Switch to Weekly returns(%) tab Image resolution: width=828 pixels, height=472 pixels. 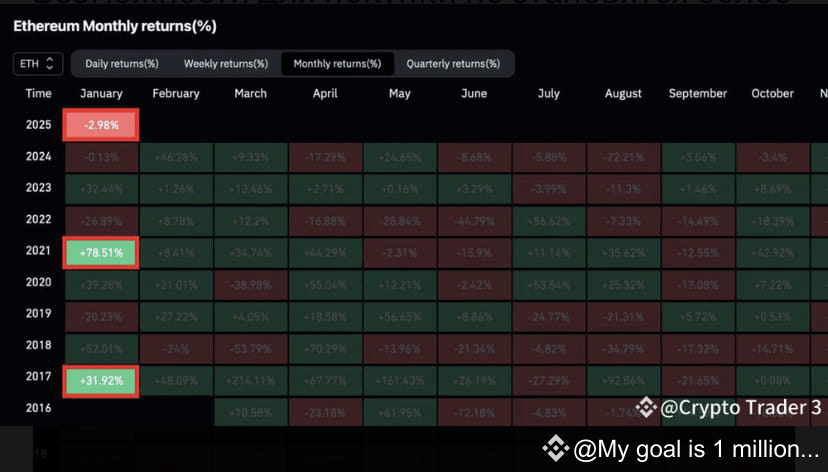(226, 64)
